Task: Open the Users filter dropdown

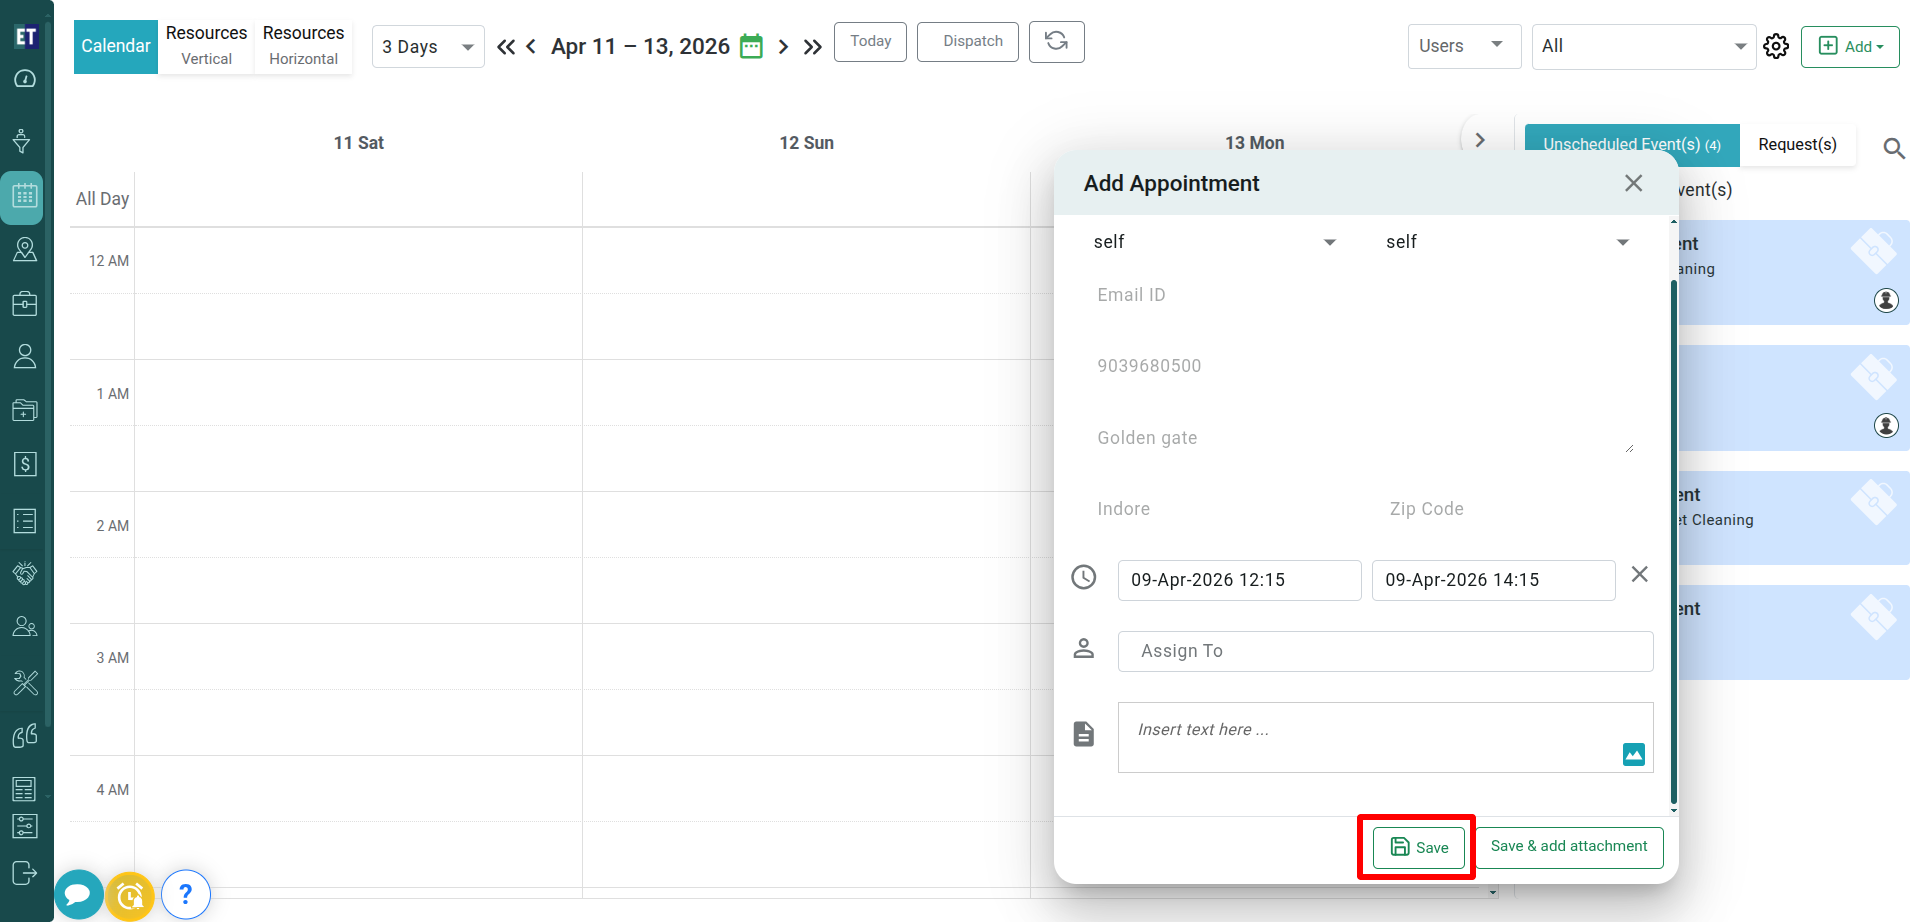Action: click(1463, 46)
